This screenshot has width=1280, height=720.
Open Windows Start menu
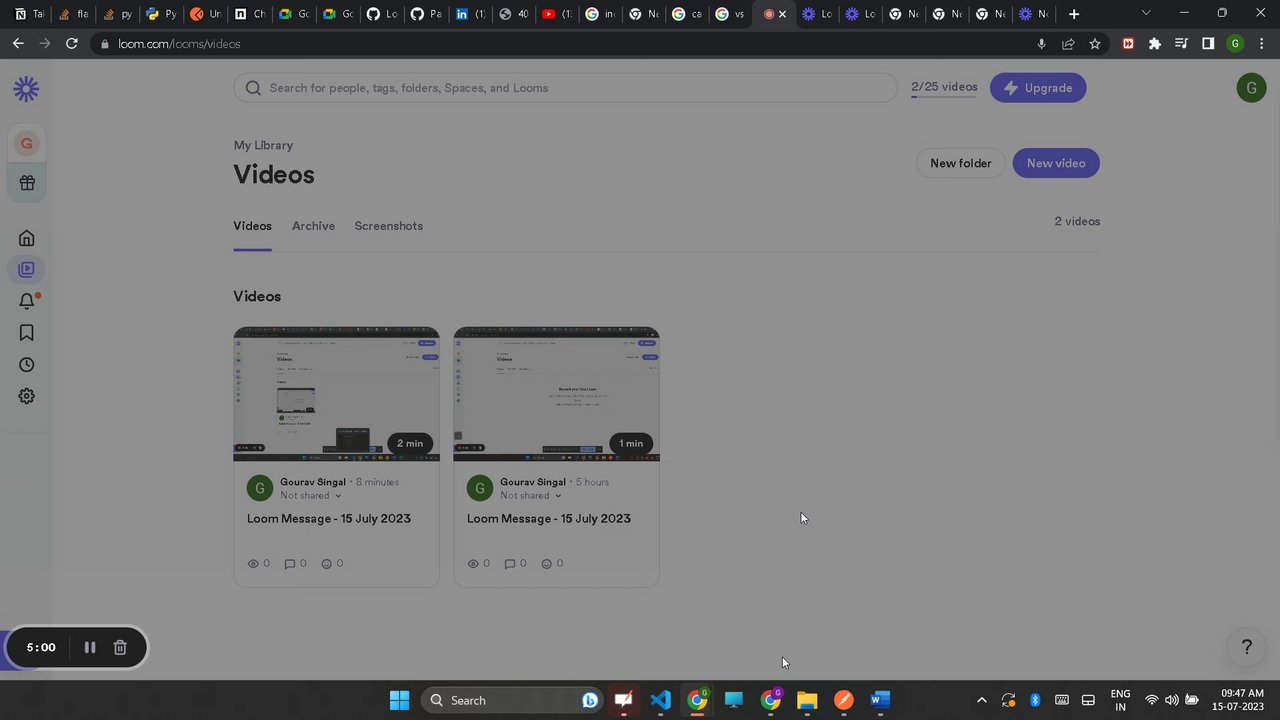[399, 700]
